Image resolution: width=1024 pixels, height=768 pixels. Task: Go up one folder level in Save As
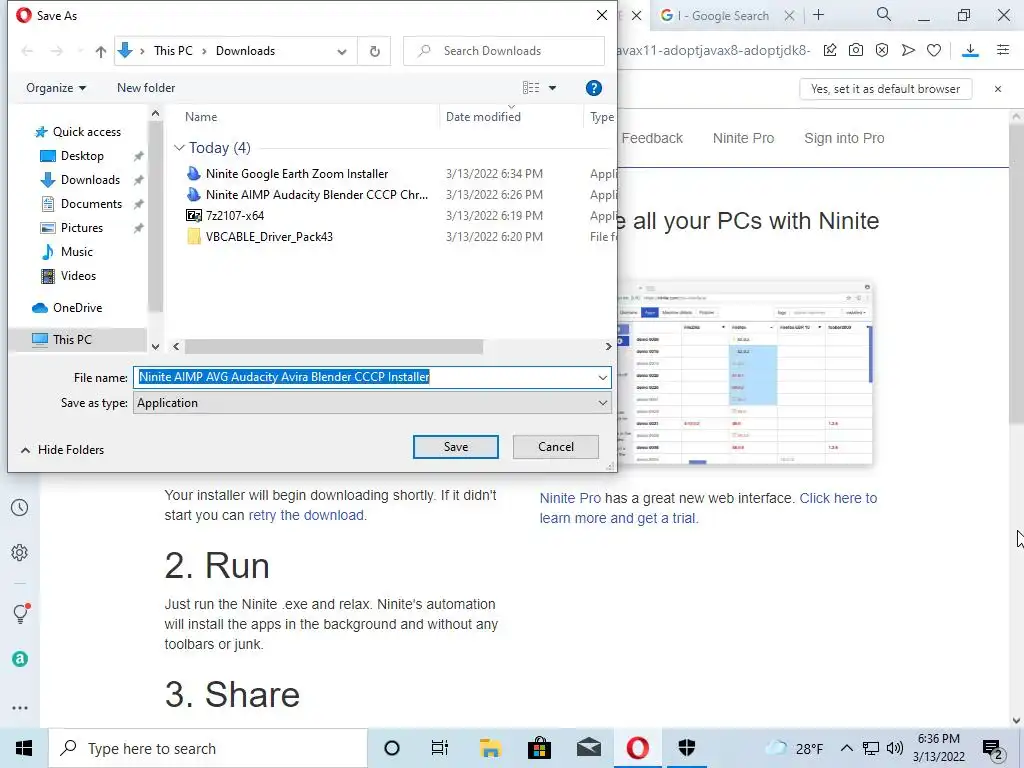point(101,52)
